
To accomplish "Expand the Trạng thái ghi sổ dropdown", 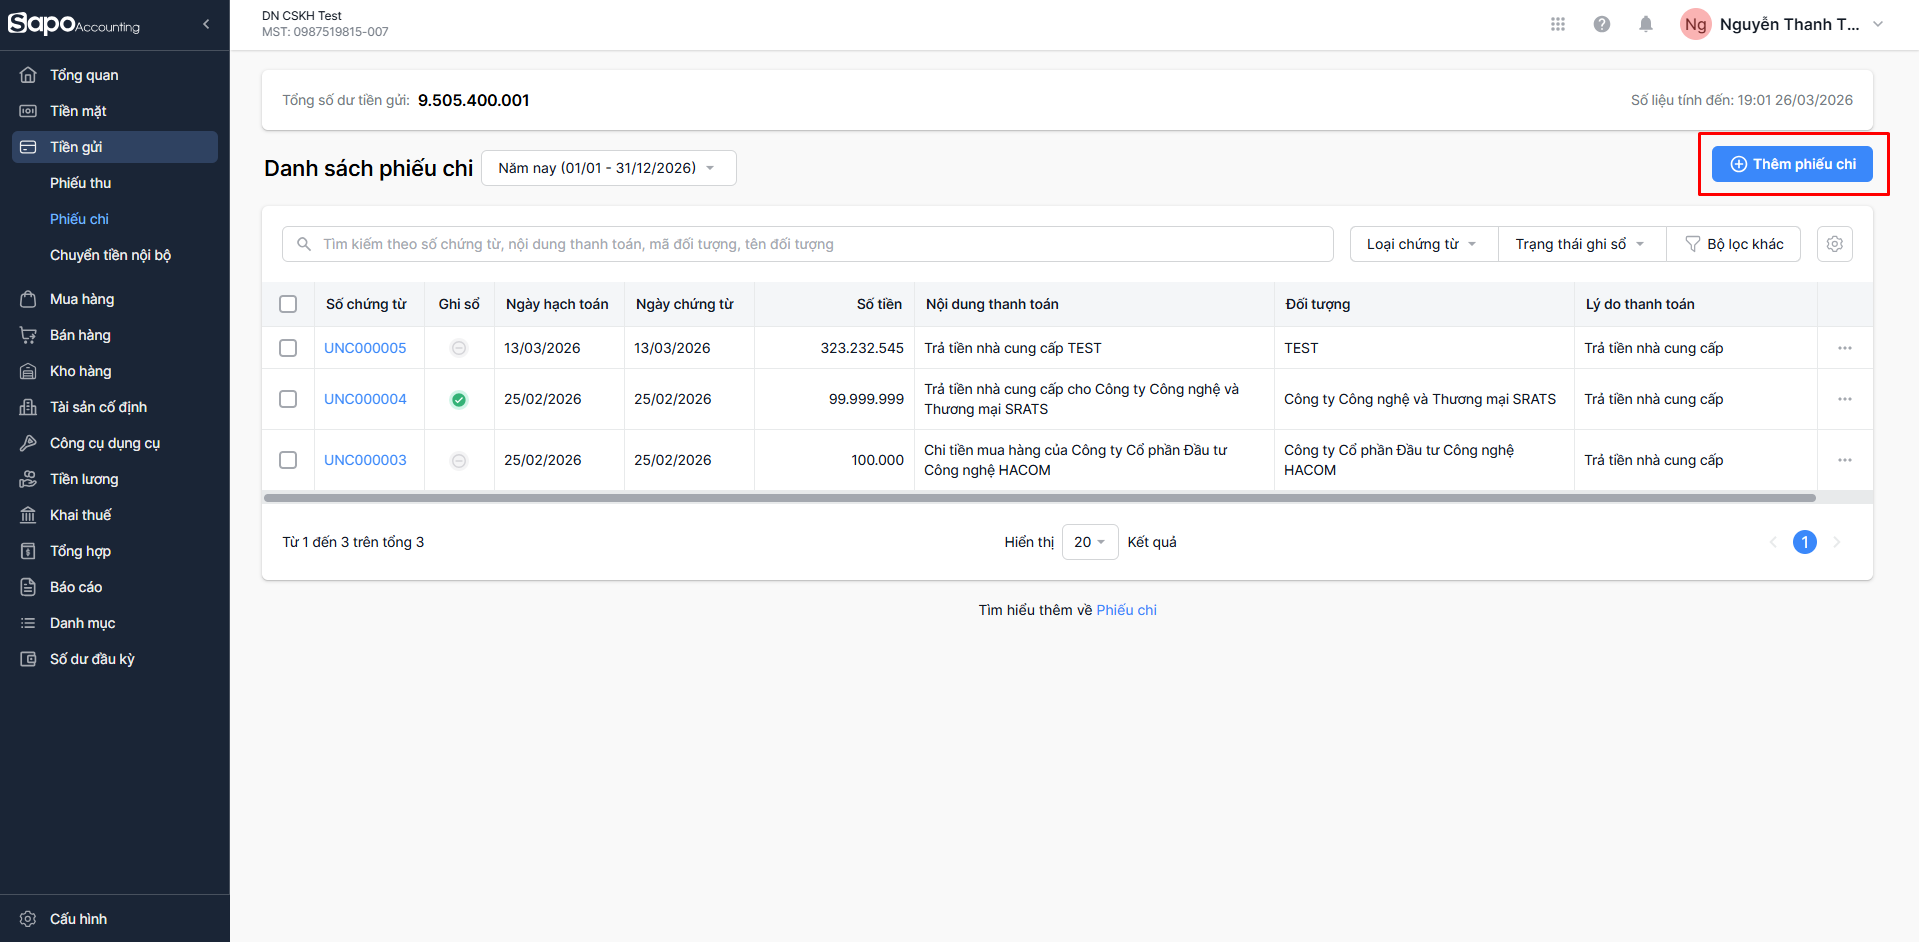I will point(1580,244).
